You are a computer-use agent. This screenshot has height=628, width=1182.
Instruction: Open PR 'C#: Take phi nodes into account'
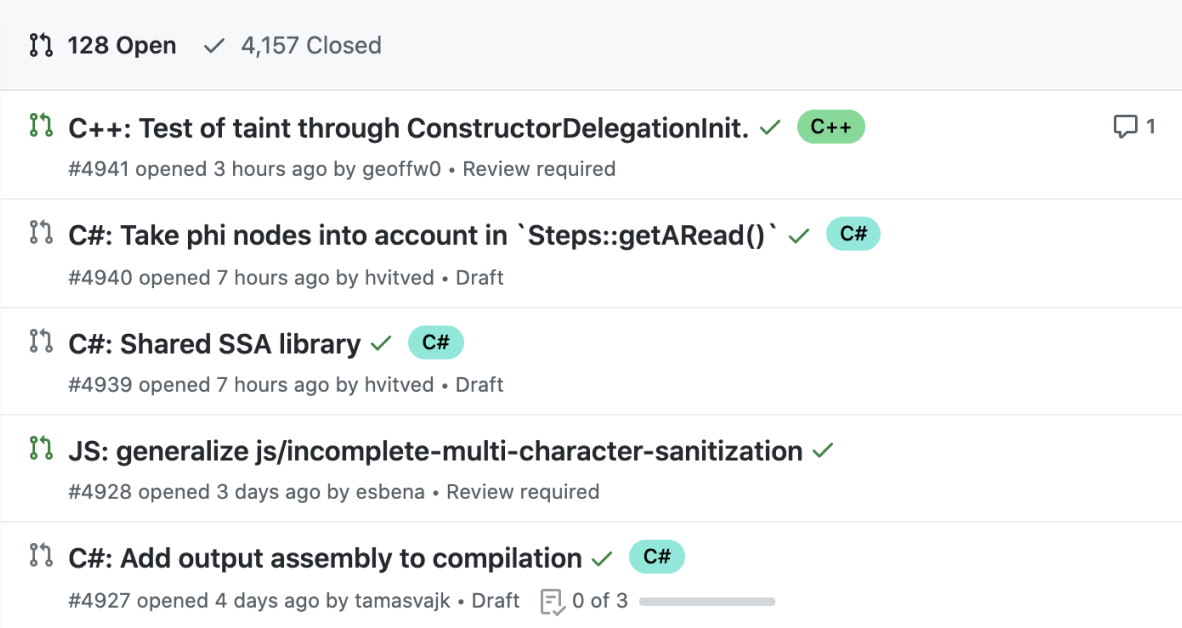coord(422,236)
